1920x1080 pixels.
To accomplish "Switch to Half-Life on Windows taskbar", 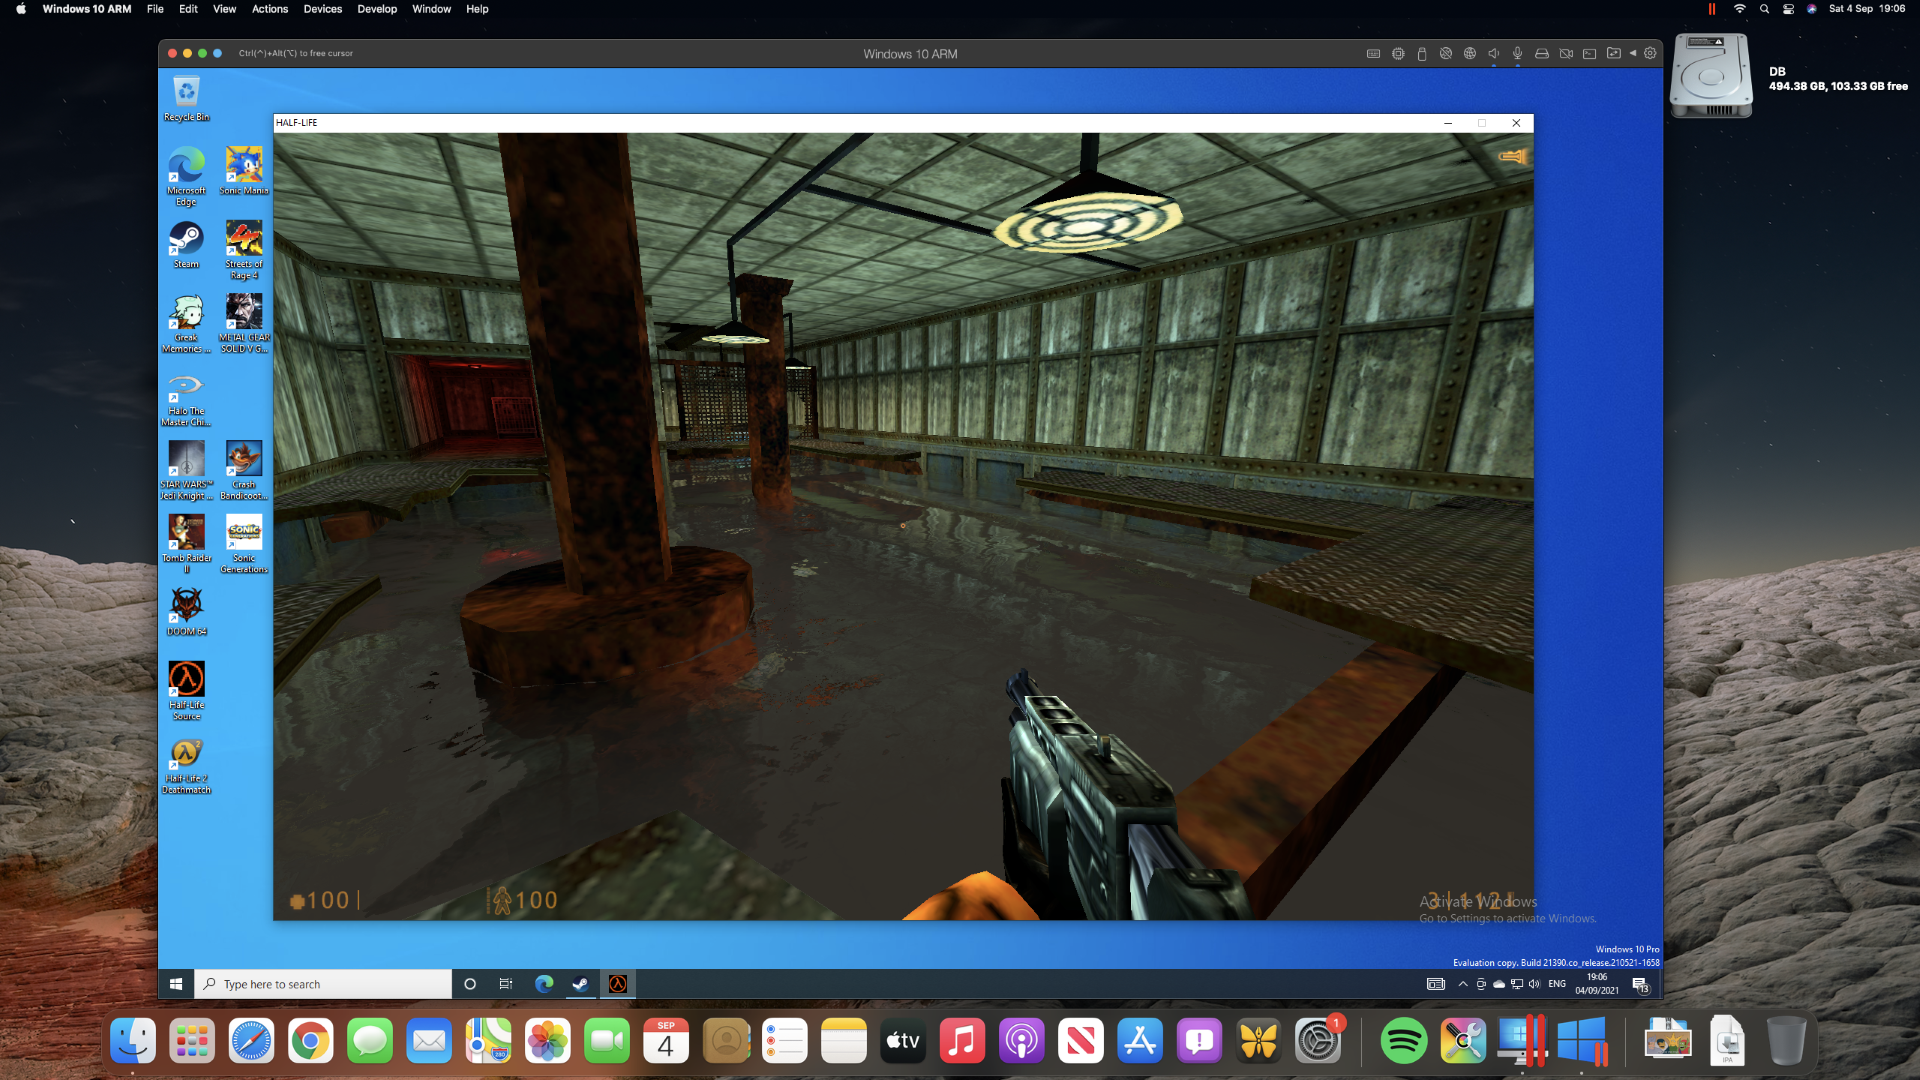I will [618, 984].
